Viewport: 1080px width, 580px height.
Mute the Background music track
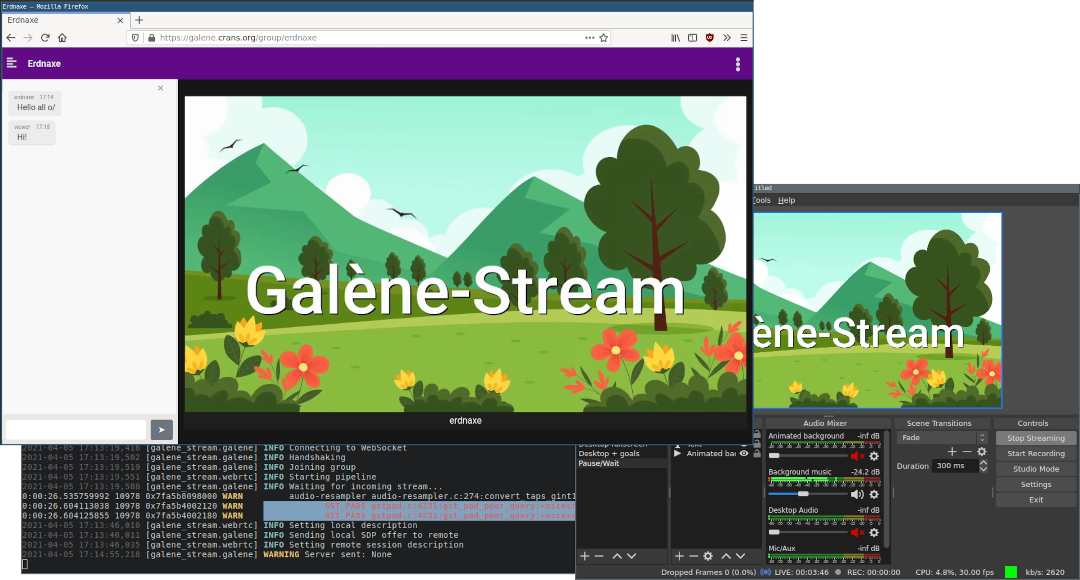(858, 494)
